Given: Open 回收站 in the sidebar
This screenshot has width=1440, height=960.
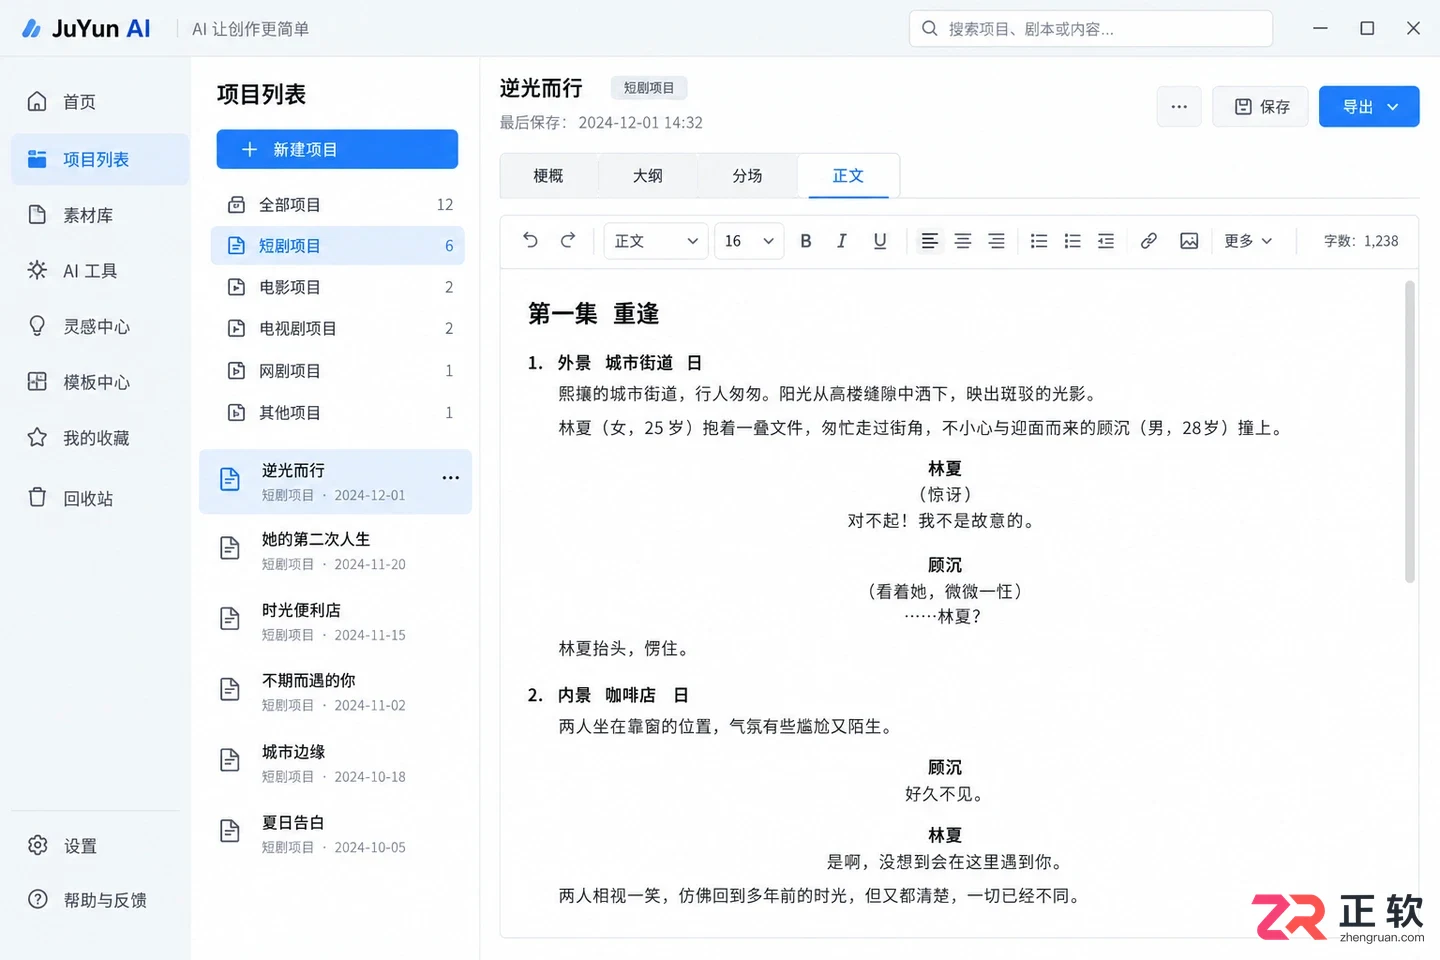Looking at the screenshot, I should (100, 498).
